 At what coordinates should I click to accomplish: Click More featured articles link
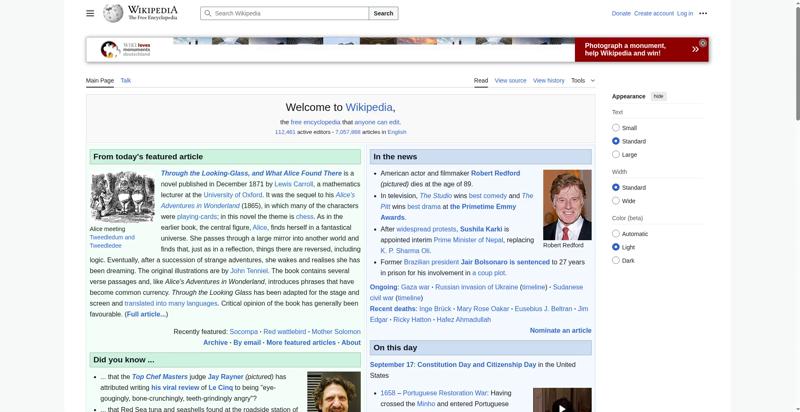[301, 343]
